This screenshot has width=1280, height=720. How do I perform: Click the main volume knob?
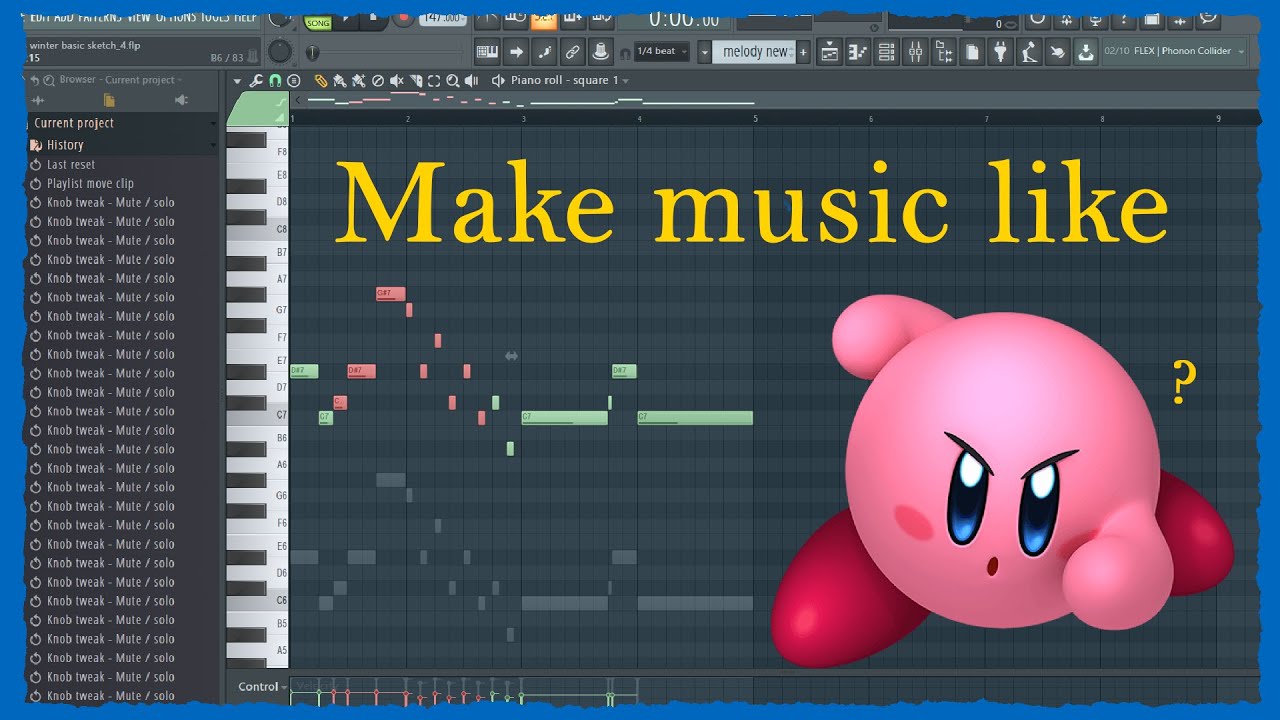tap(280, 52)
